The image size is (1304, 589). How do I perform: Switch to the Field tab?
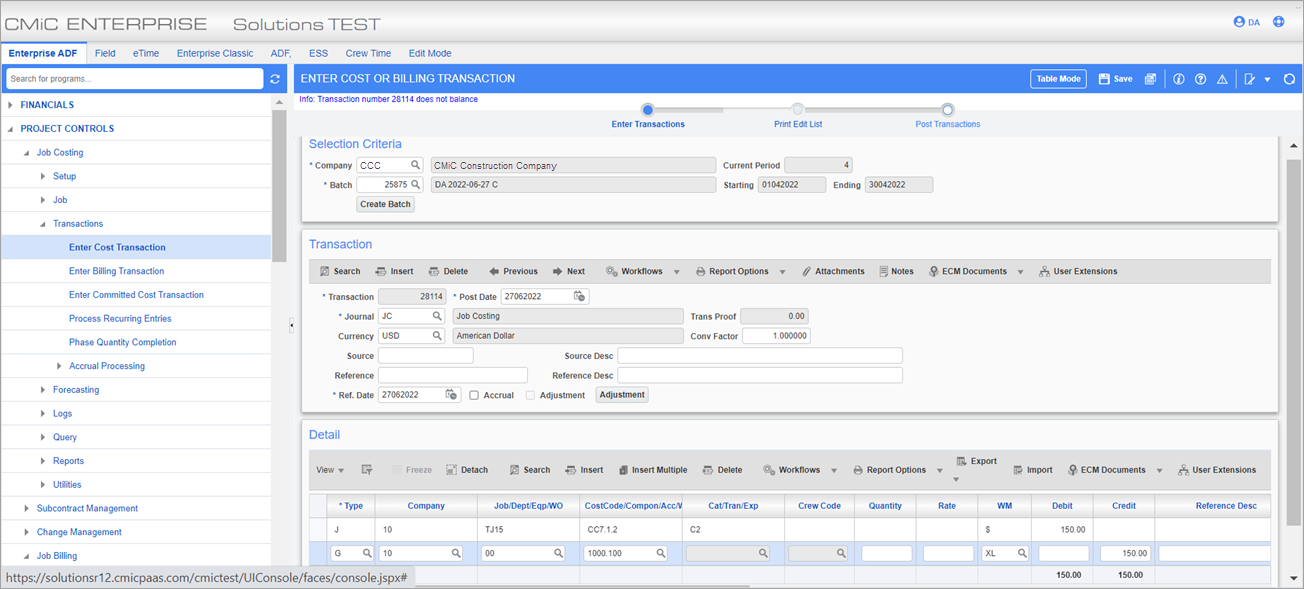click(105, 53)
